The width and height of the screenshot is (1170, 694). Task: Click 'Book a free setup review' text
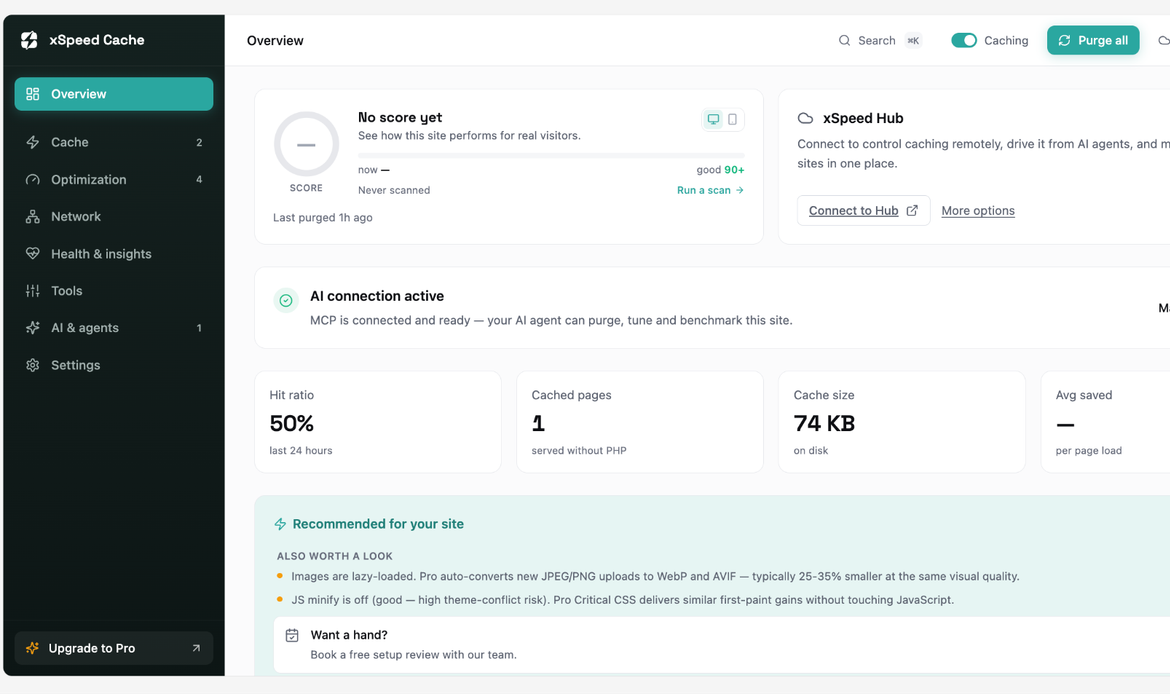(413, 654)
